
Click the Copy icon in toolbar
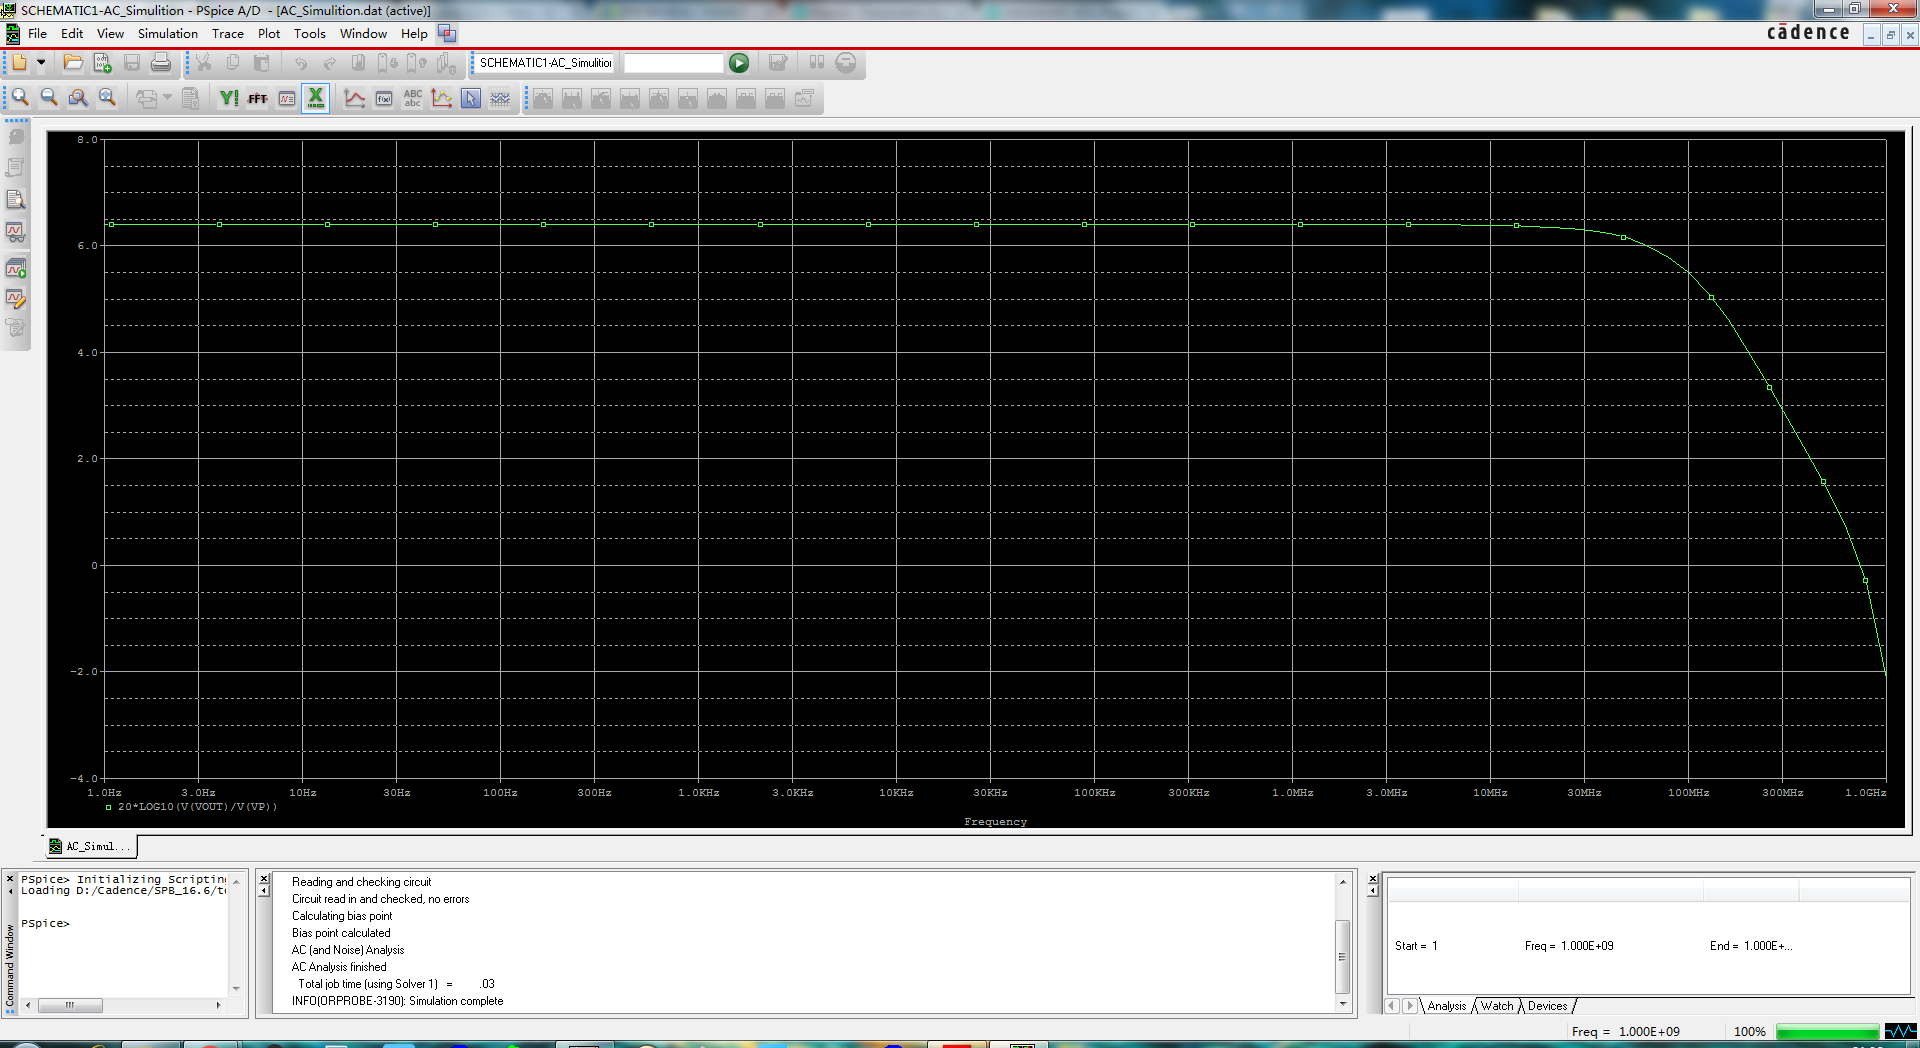click(232, 62)
